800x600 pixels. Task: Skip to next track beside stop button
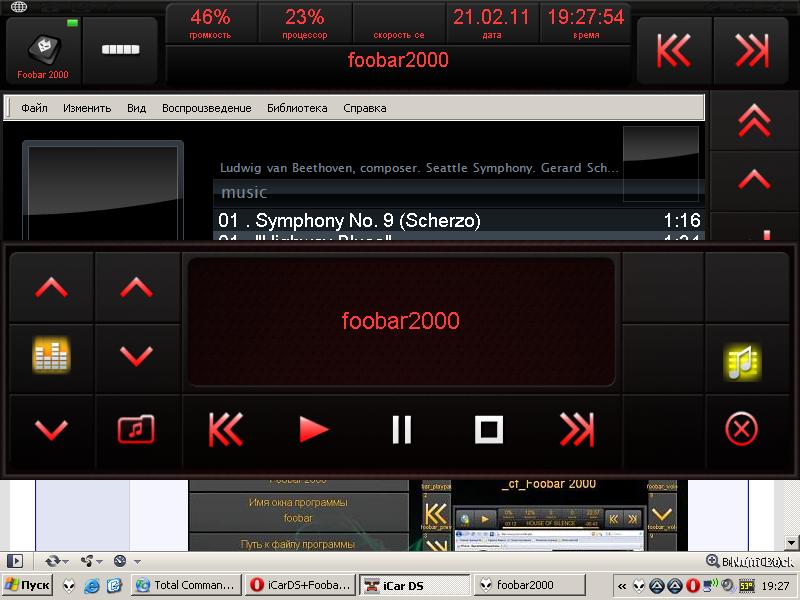click(x=576, y=430)
